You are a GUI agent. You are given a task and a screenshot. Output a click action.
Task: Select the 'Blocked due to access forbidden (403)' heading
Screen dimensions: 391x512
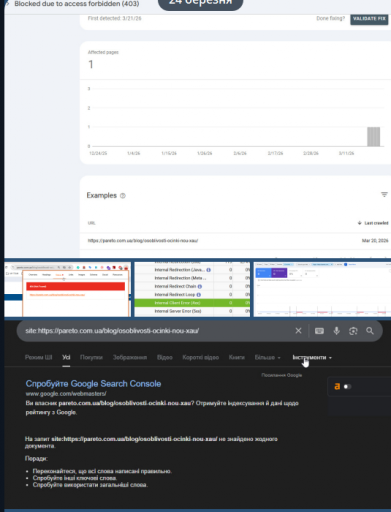point(77,4)
